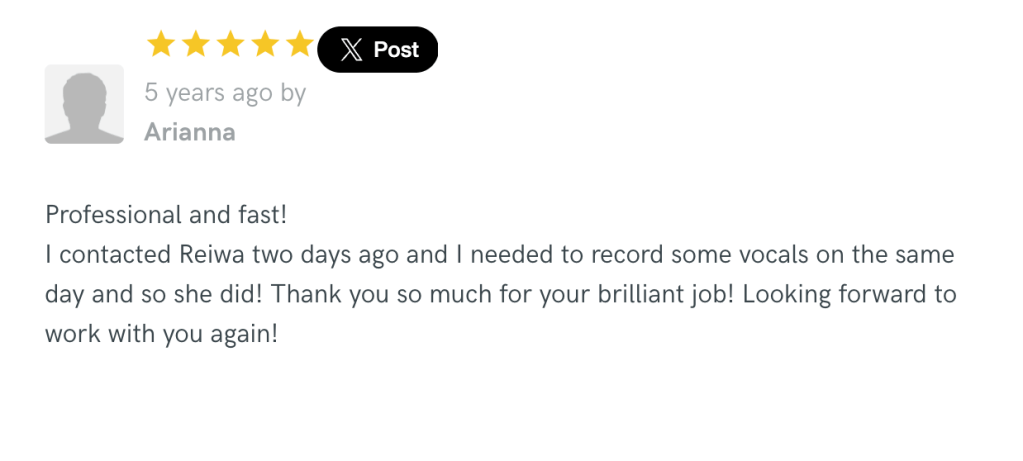Click the "5 years ago by" timestamp
1023x461 pixels.
[225, 93]
